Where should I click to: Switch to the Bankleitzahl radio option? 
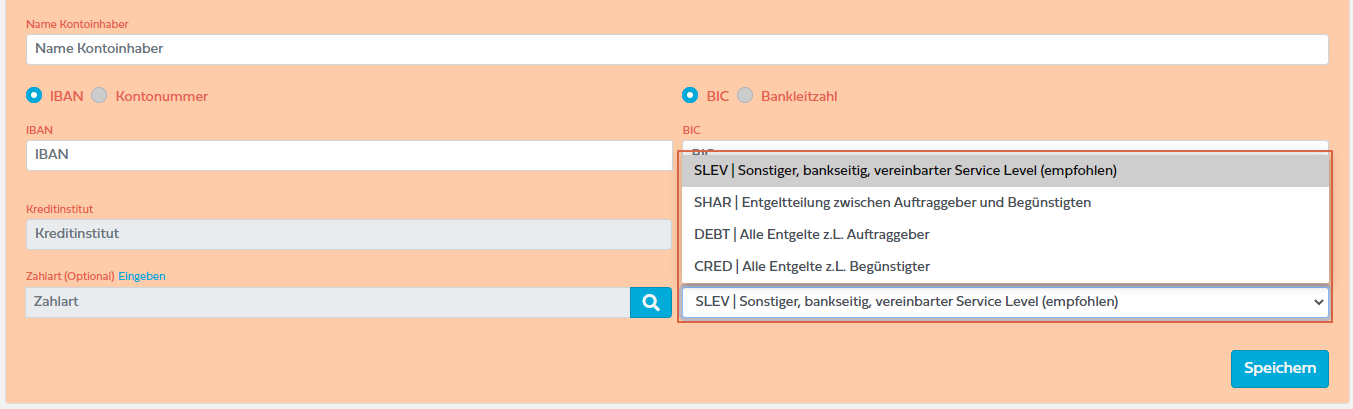[745, 96]
